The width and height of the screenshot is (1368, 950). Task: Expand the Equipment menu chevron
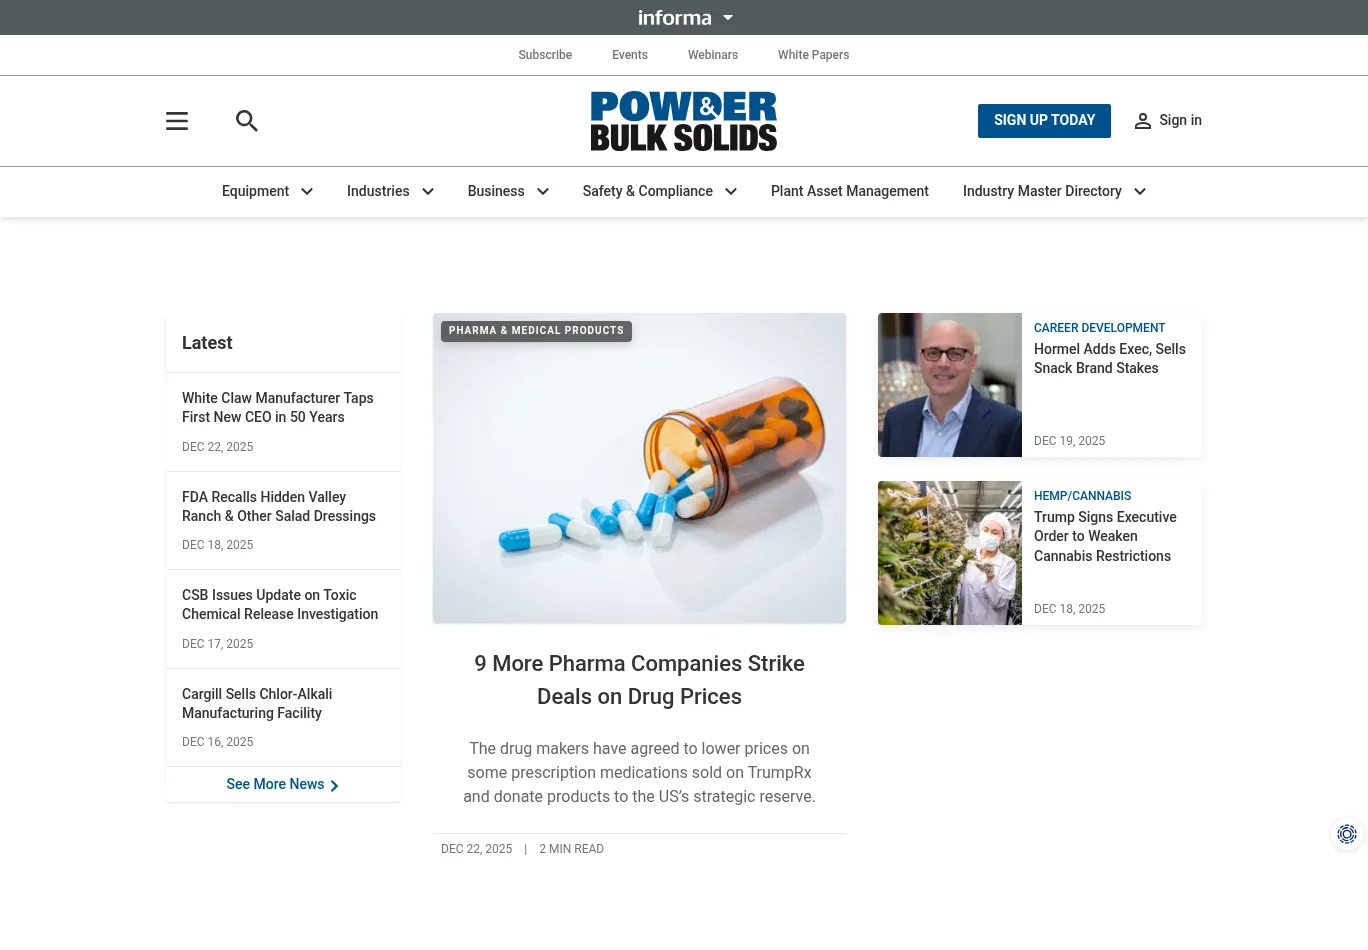point(307,192)
